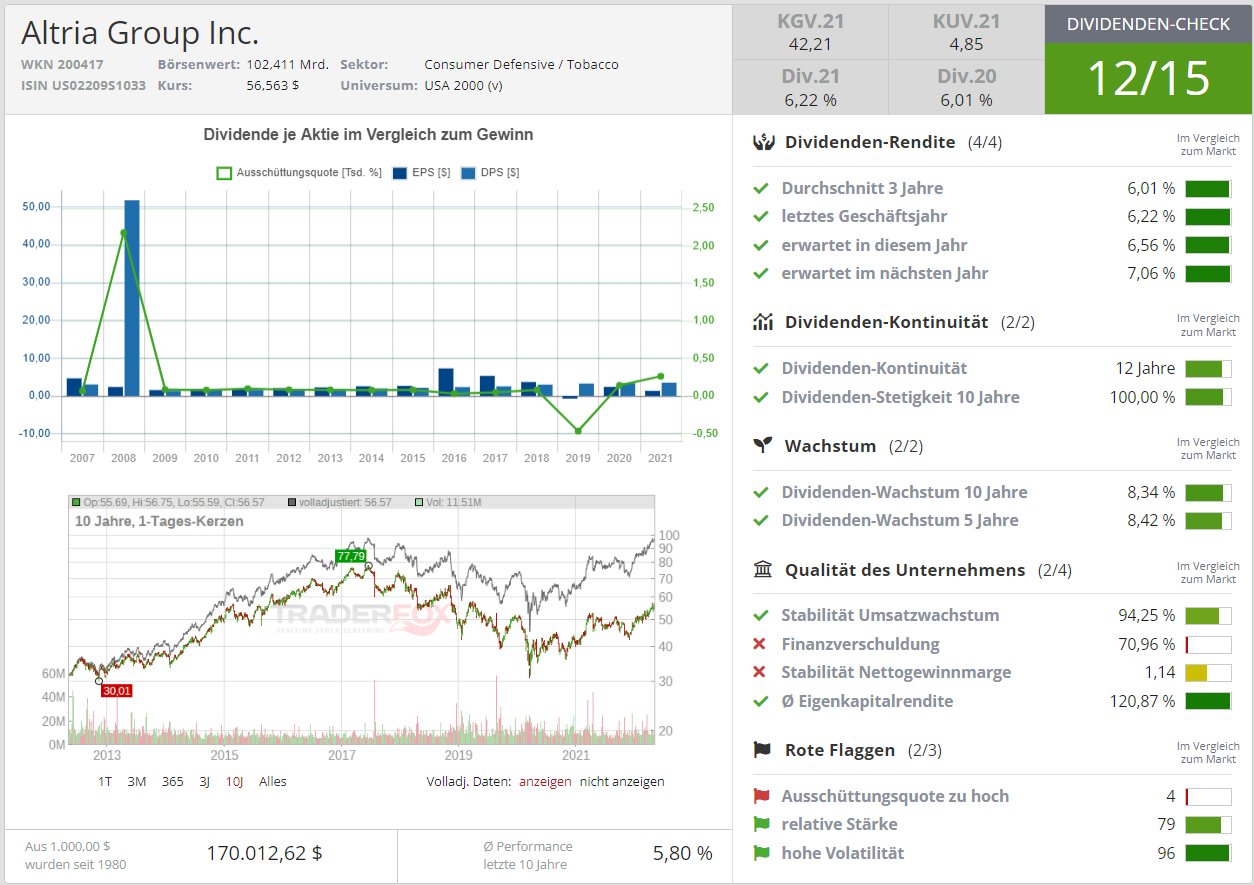The width and height of the screenshot is (1254, 885).
Task: Click the relative Stärke value 79
Action: point(1166,824)
